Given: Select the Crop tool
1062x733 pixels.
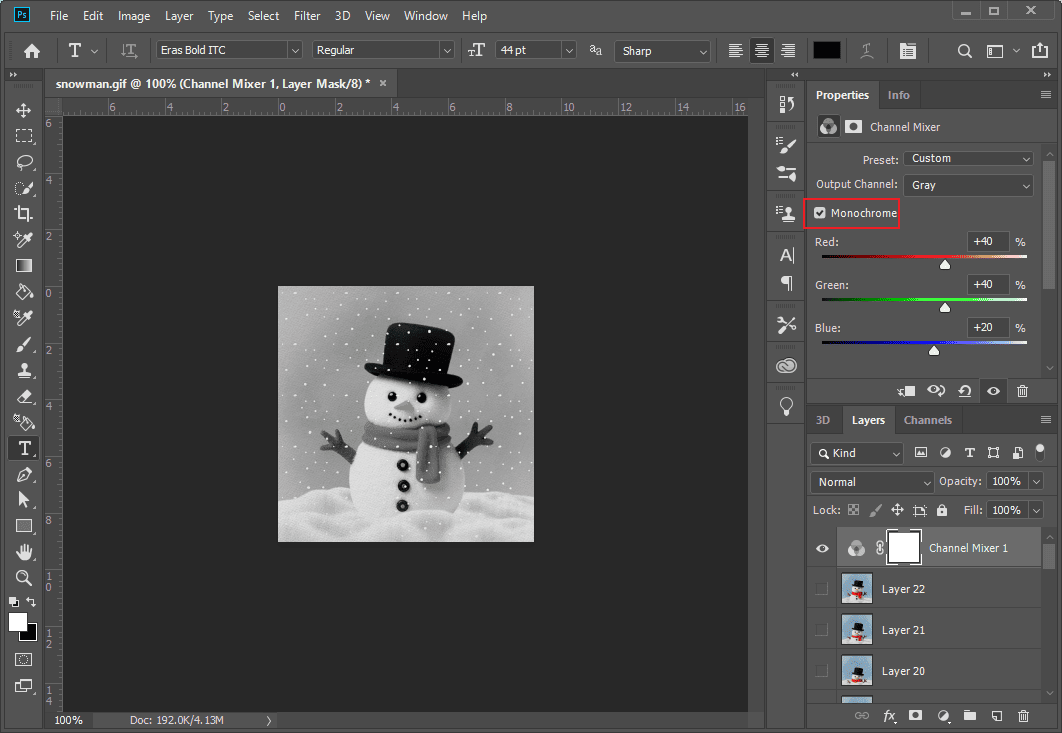Looking at the screenshot, I should (x=23, y=213).
